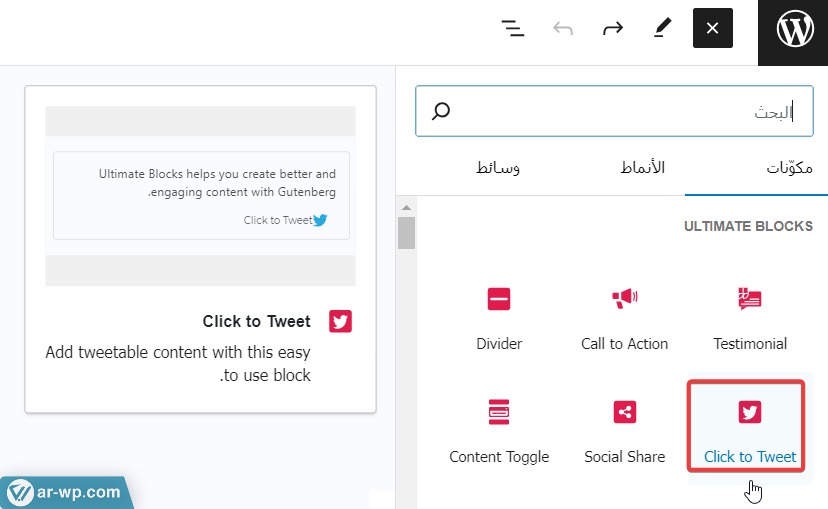Viewport: 828px width, 509px height.
Task: Switch to the مكوّنات blocks tab
Action: tap(789, 168)
